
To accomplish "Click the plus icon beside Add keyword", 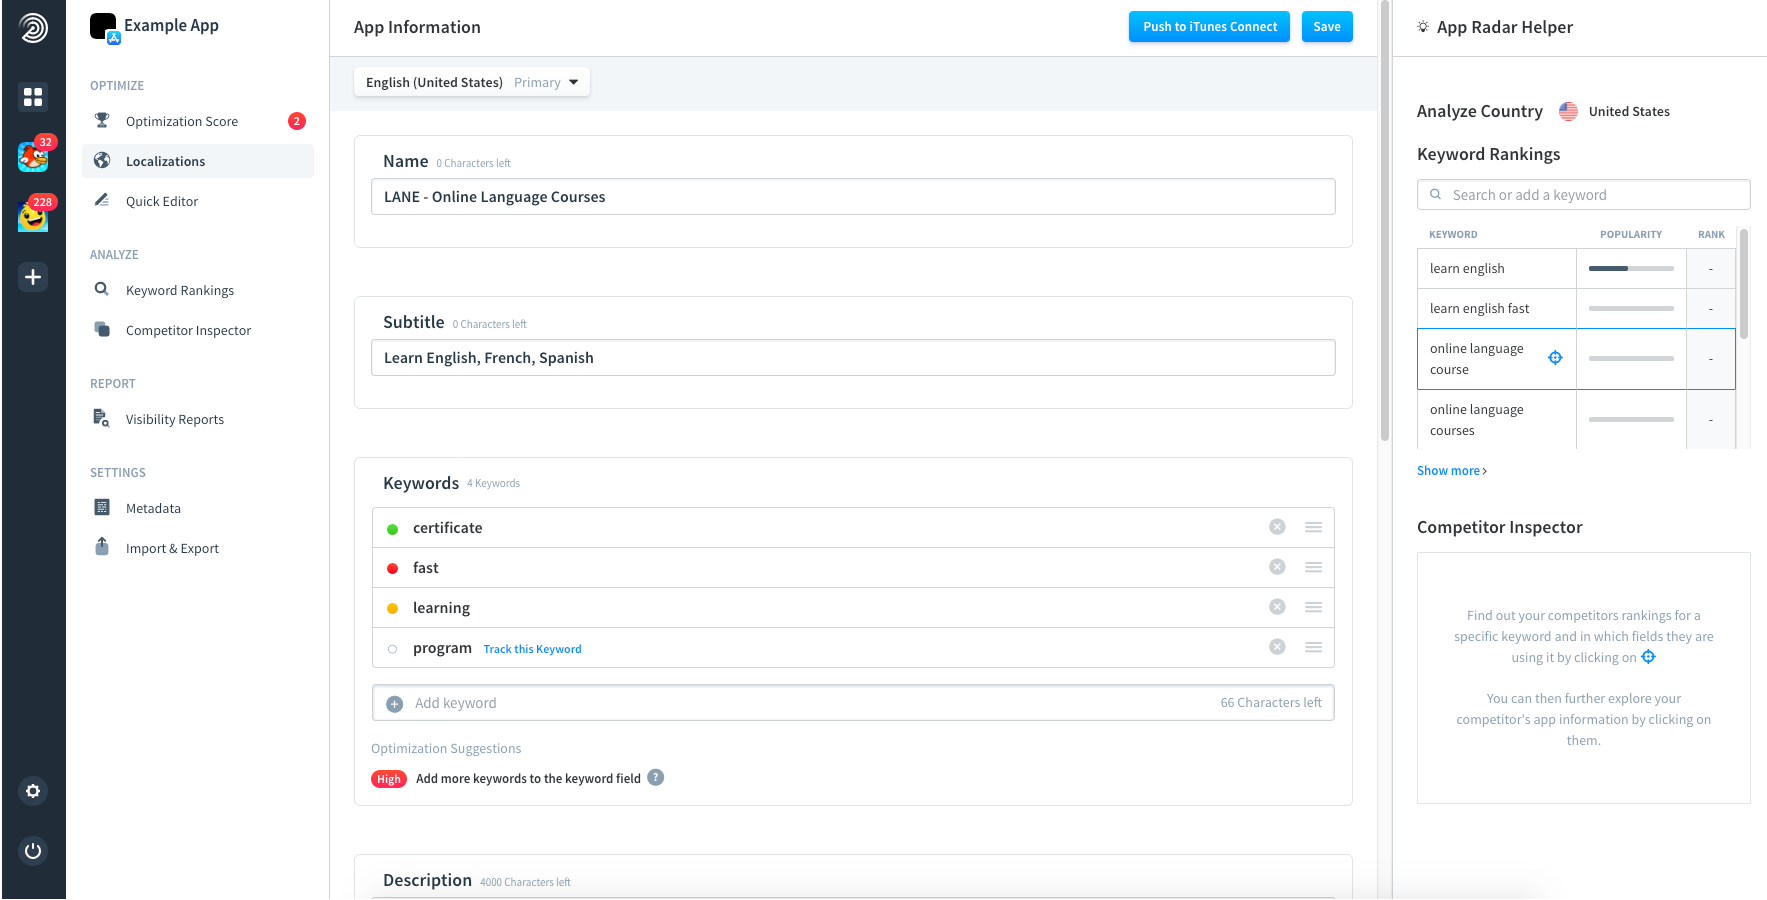I will point(395,704).
